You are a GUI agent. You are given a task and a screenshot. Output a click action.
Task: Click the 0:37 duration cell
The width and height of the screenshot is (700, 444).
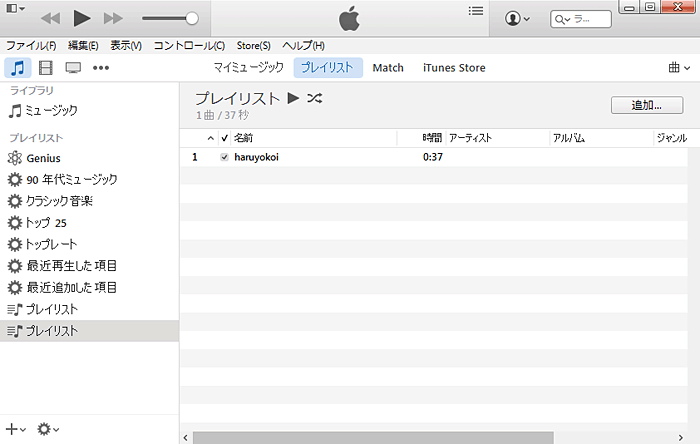(x=433, y=157)
